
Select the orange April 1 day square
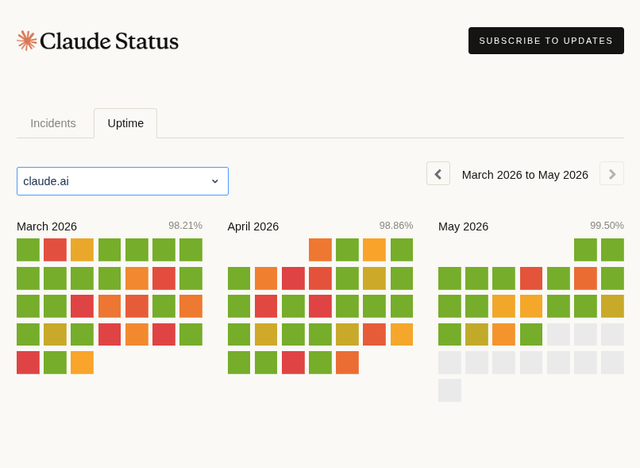[320, 250]
